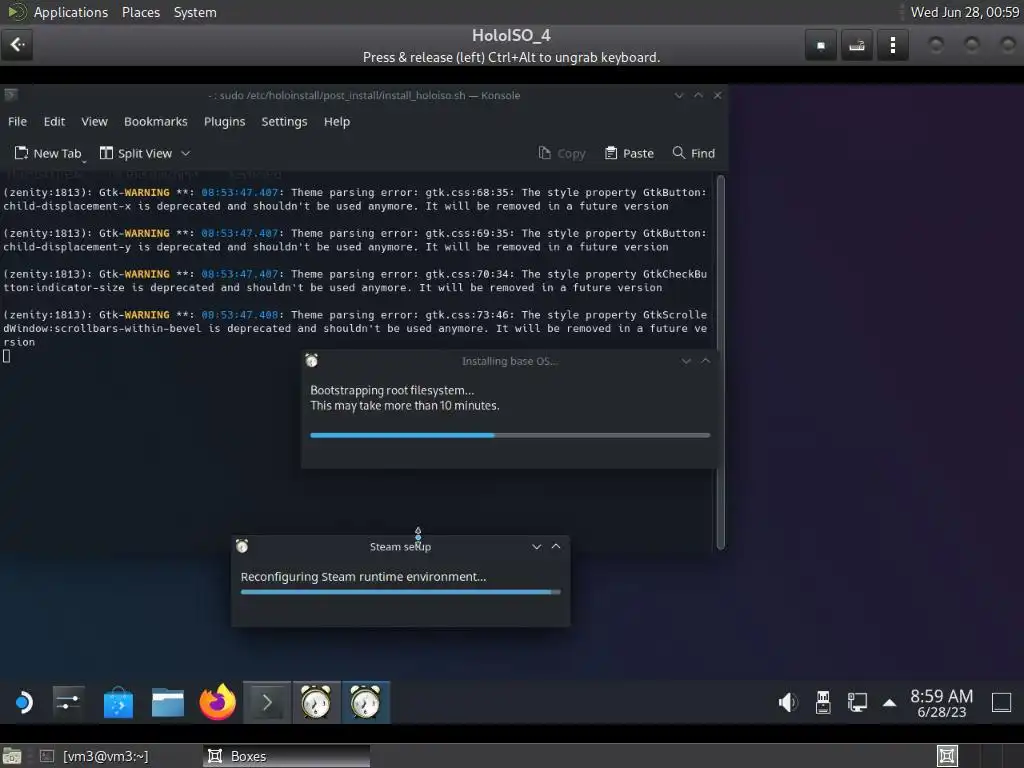The width and height of the screenshot is (1024, 768).
Task: Click up chevron on Steam setup dialog
Action: (x=556, y=547)
